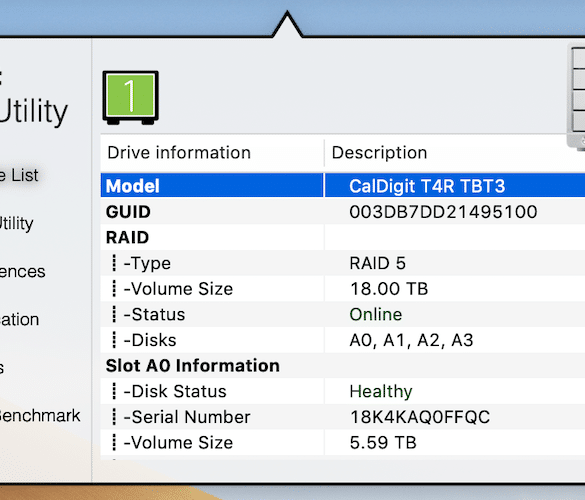Click the Description column header

click(379, 153)
